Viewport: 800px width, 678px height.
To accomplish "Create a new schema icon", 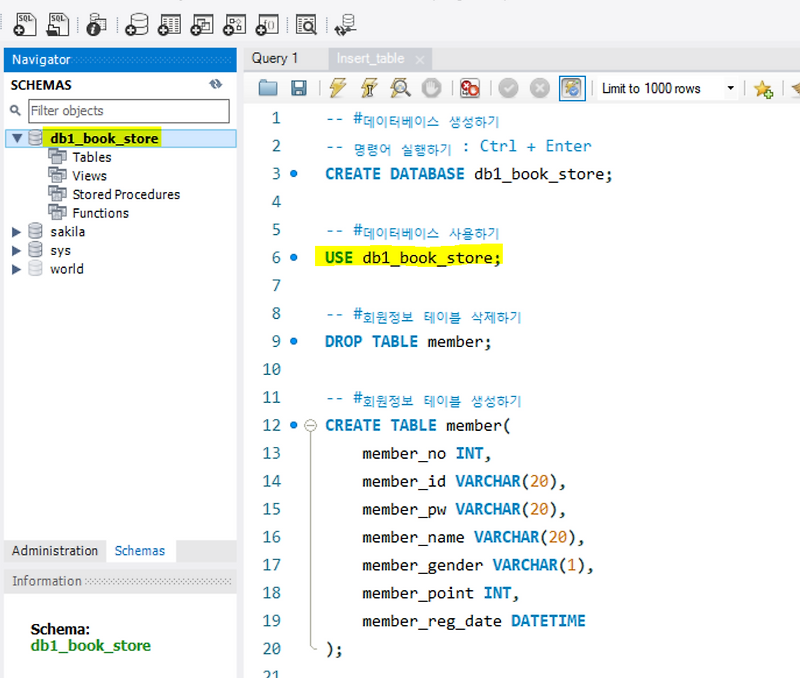I will (135, 24).
